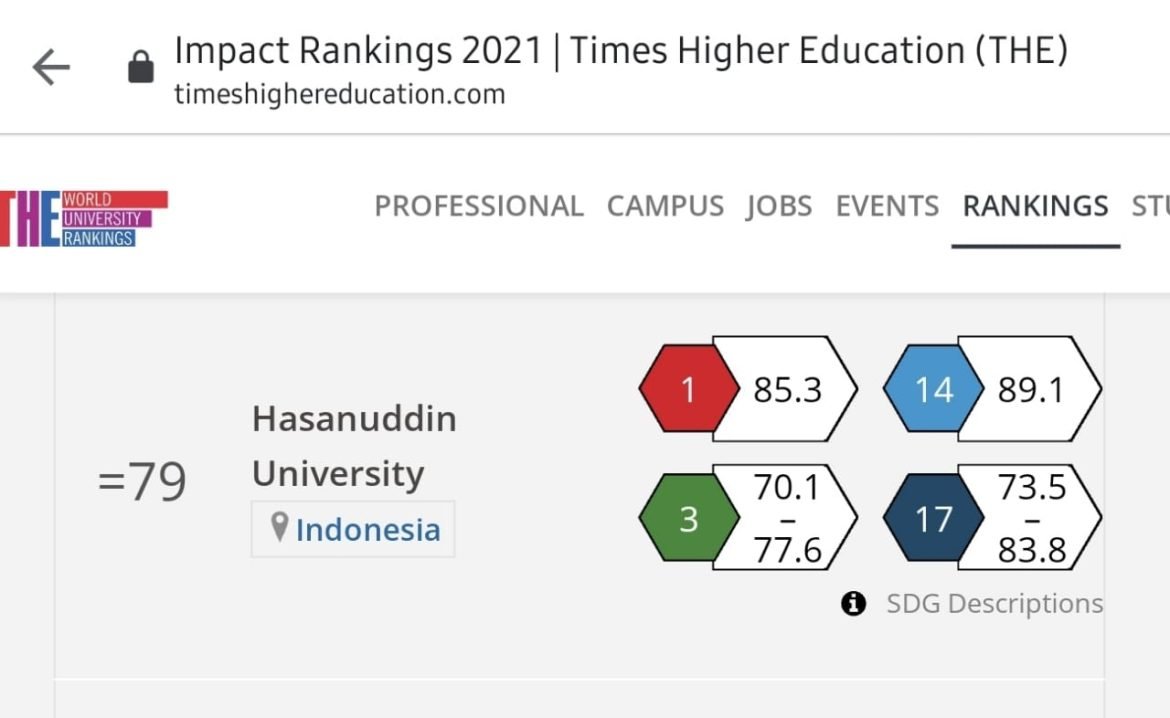
Task: Click the navy SDG 17 hexagon badge
Action: click(x=933, y=519)
